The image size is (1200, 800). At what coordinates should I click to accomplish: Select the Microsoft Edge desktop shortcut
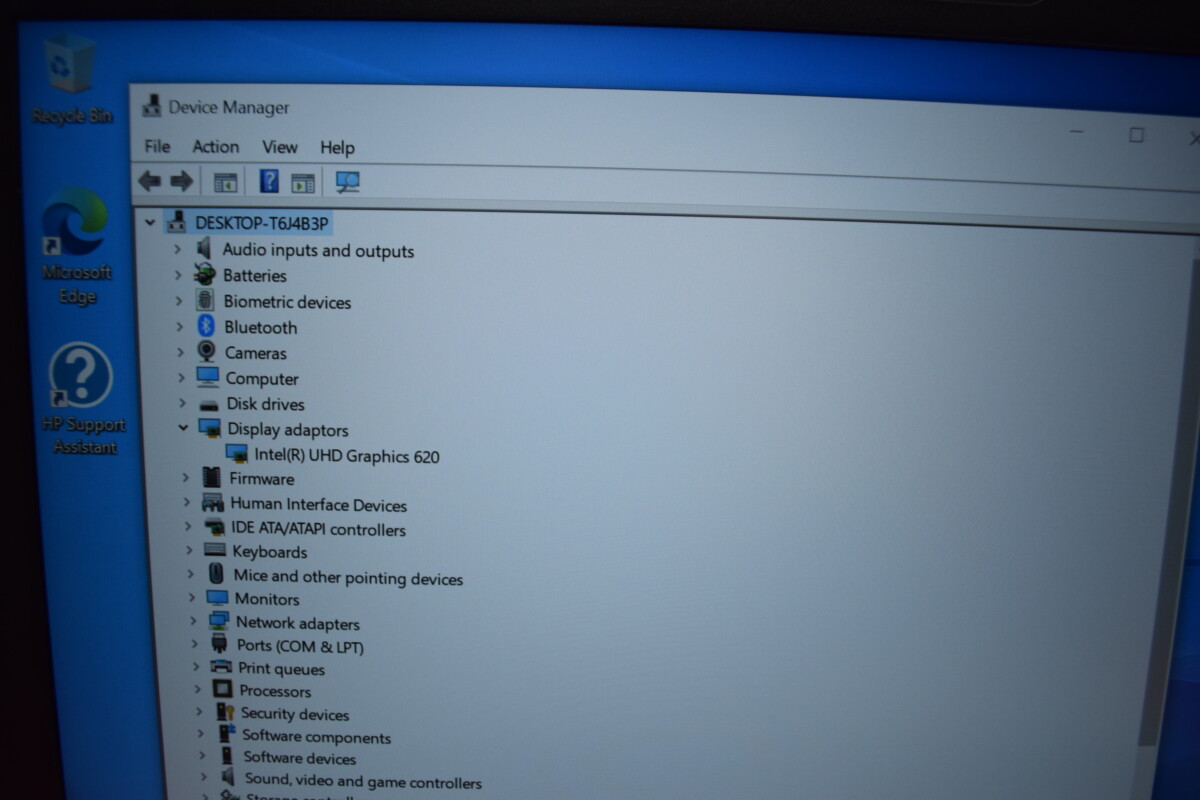pos(76,246)
